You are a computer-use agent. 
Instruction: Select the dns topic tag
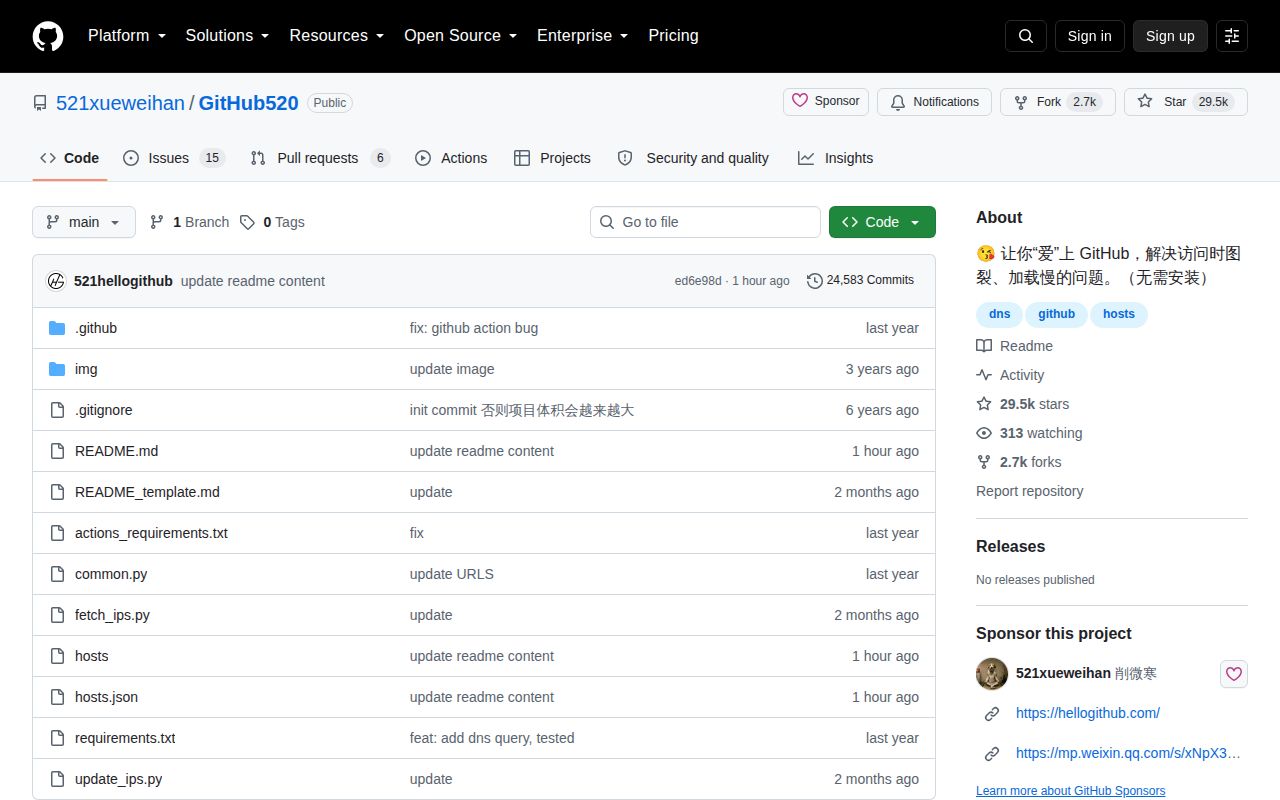(999, 314)
